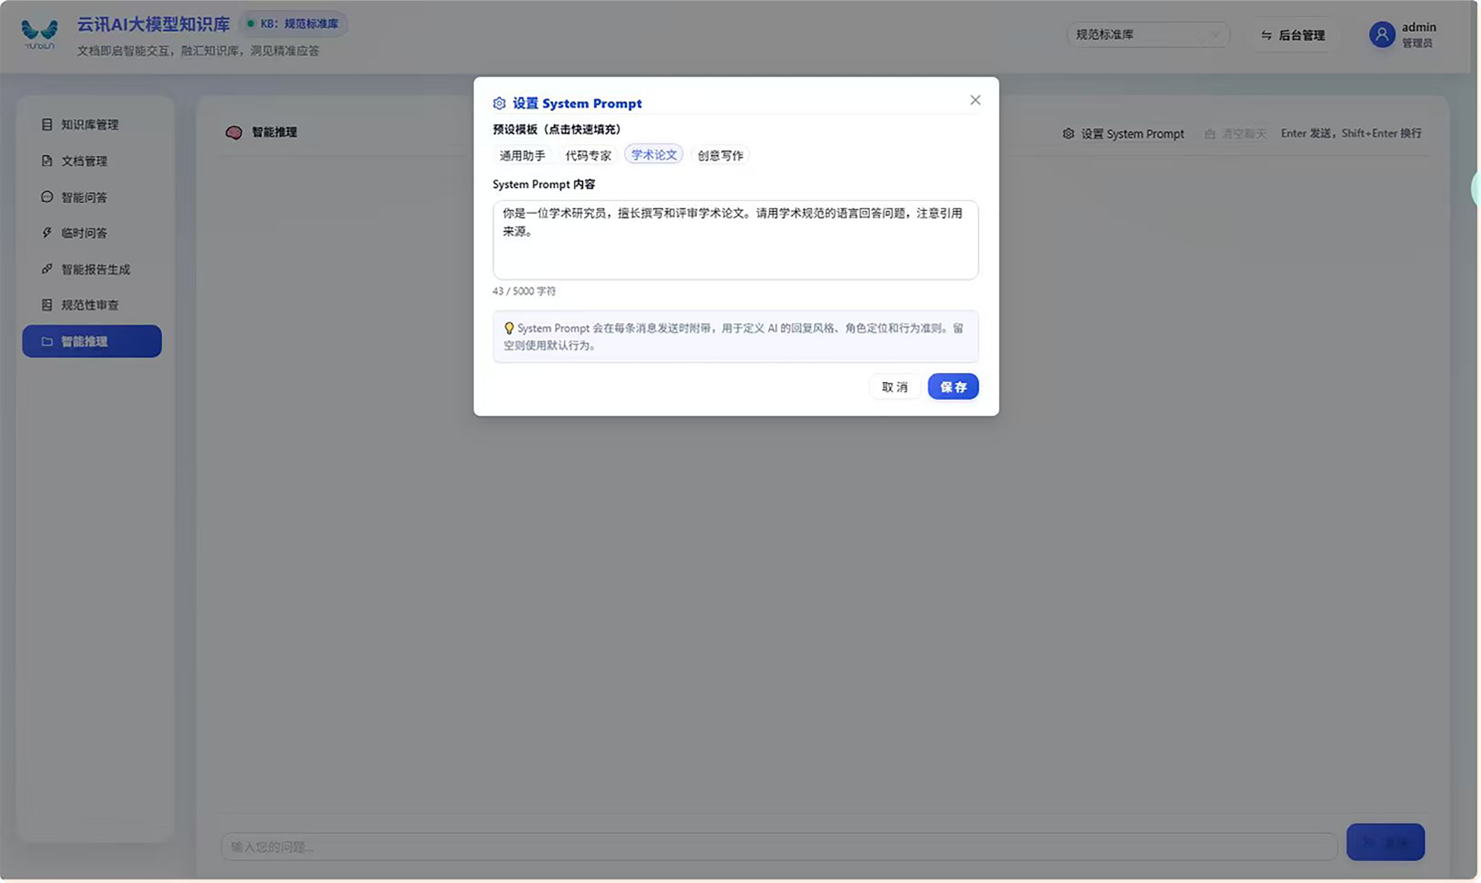Screen dimensions: 1481x883
Task: Click 设置 System Prompt toolbar button
Action: 1123,133
